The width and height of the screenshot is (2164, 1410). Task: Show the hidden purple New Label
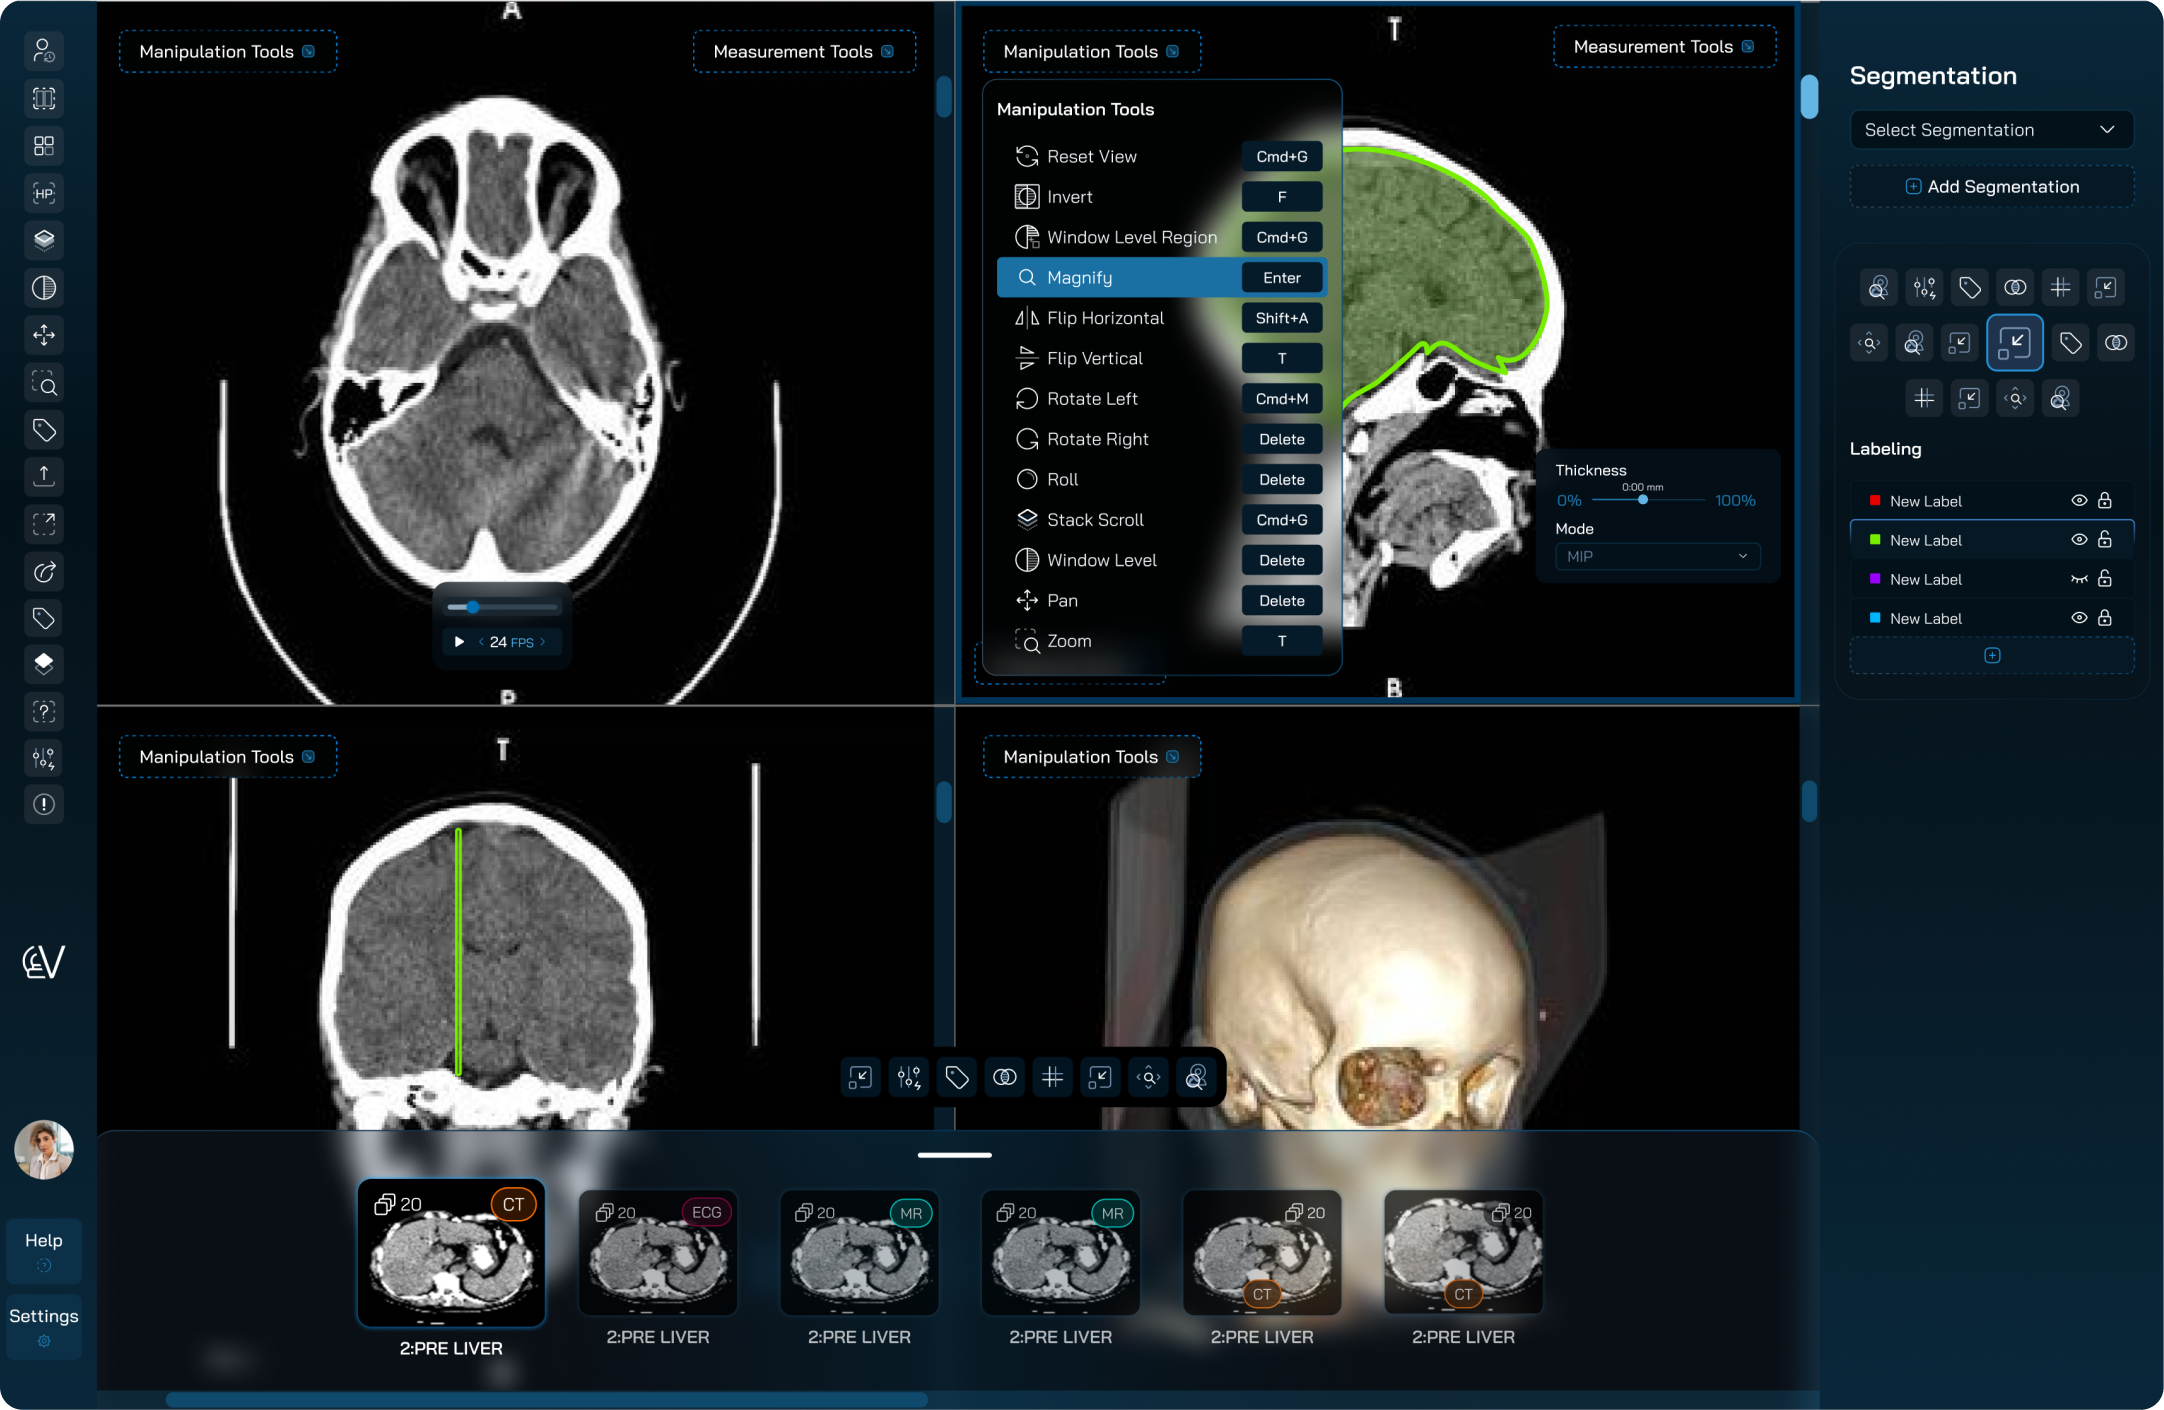[x=2079, y=579]
